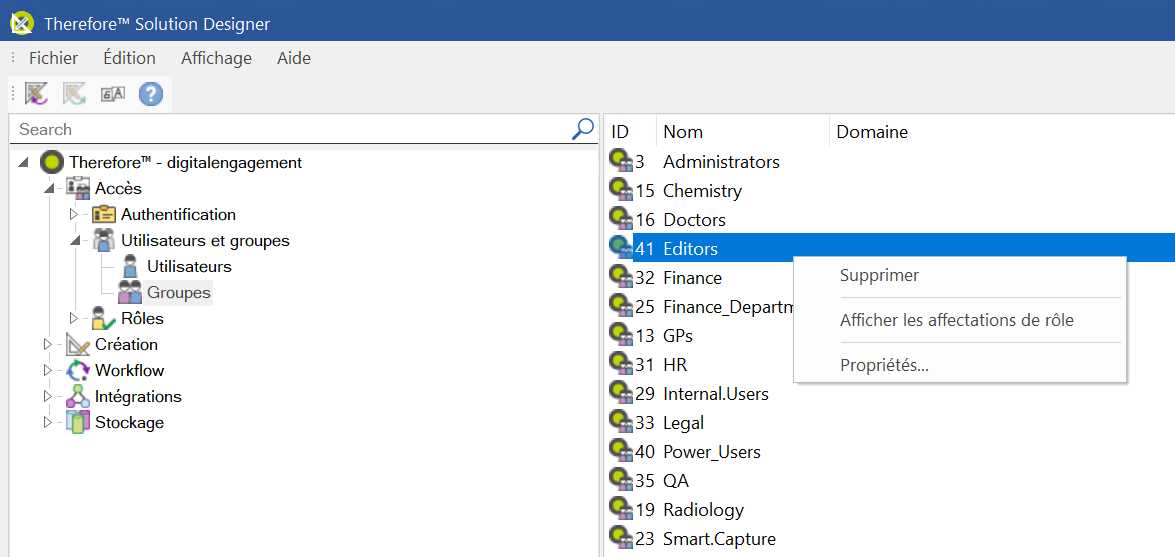
Task: Select the Utilisateurs tree item
Action: click(190, 266)
